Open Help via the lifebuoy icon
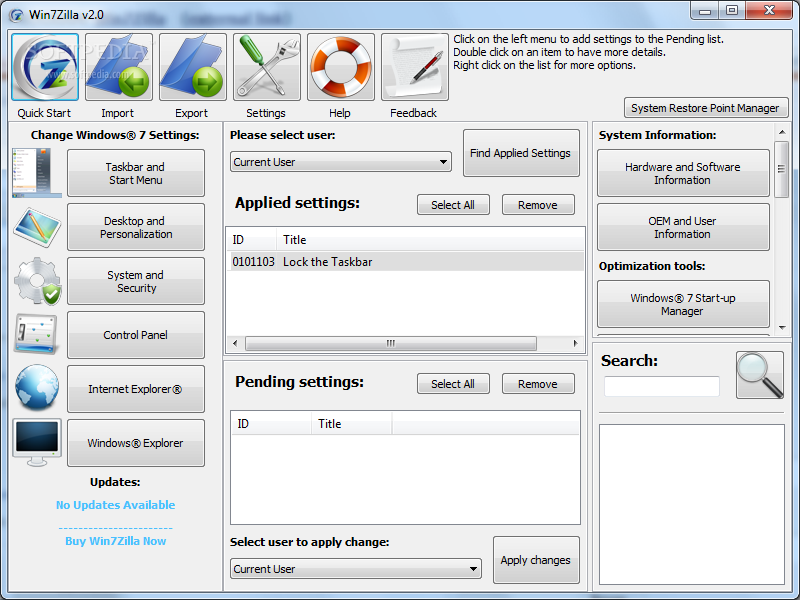This screenshot has width=800, height=600. pos(341,67)
